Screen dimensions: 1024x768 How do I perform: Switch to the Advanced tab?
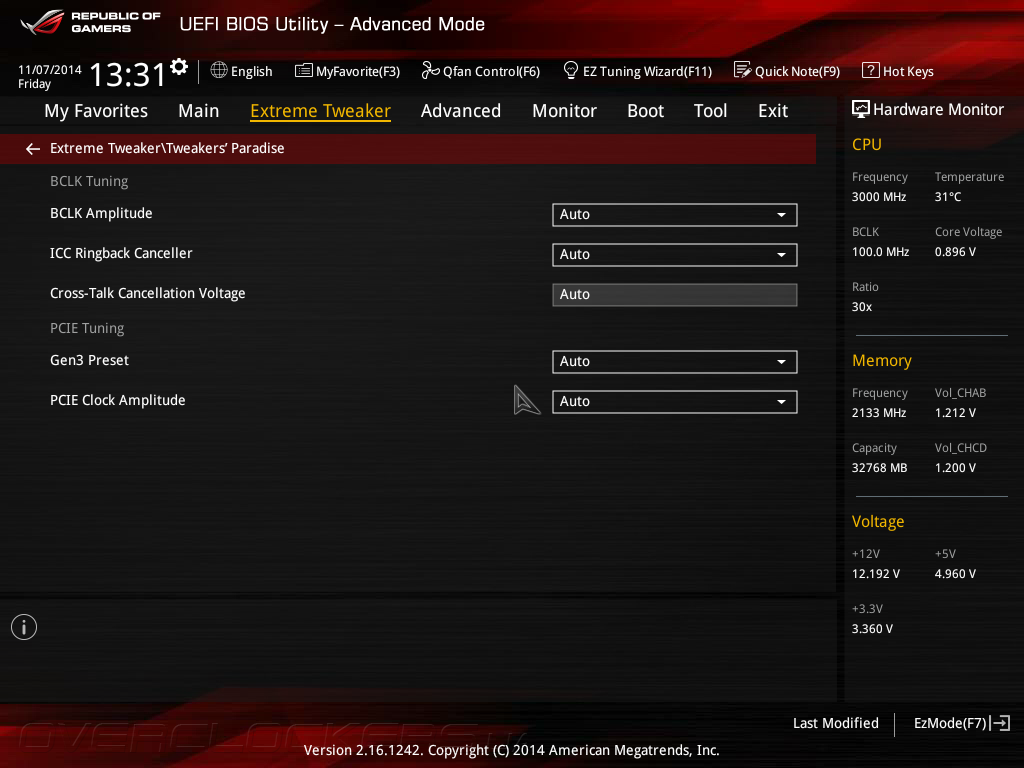[461, 111]
